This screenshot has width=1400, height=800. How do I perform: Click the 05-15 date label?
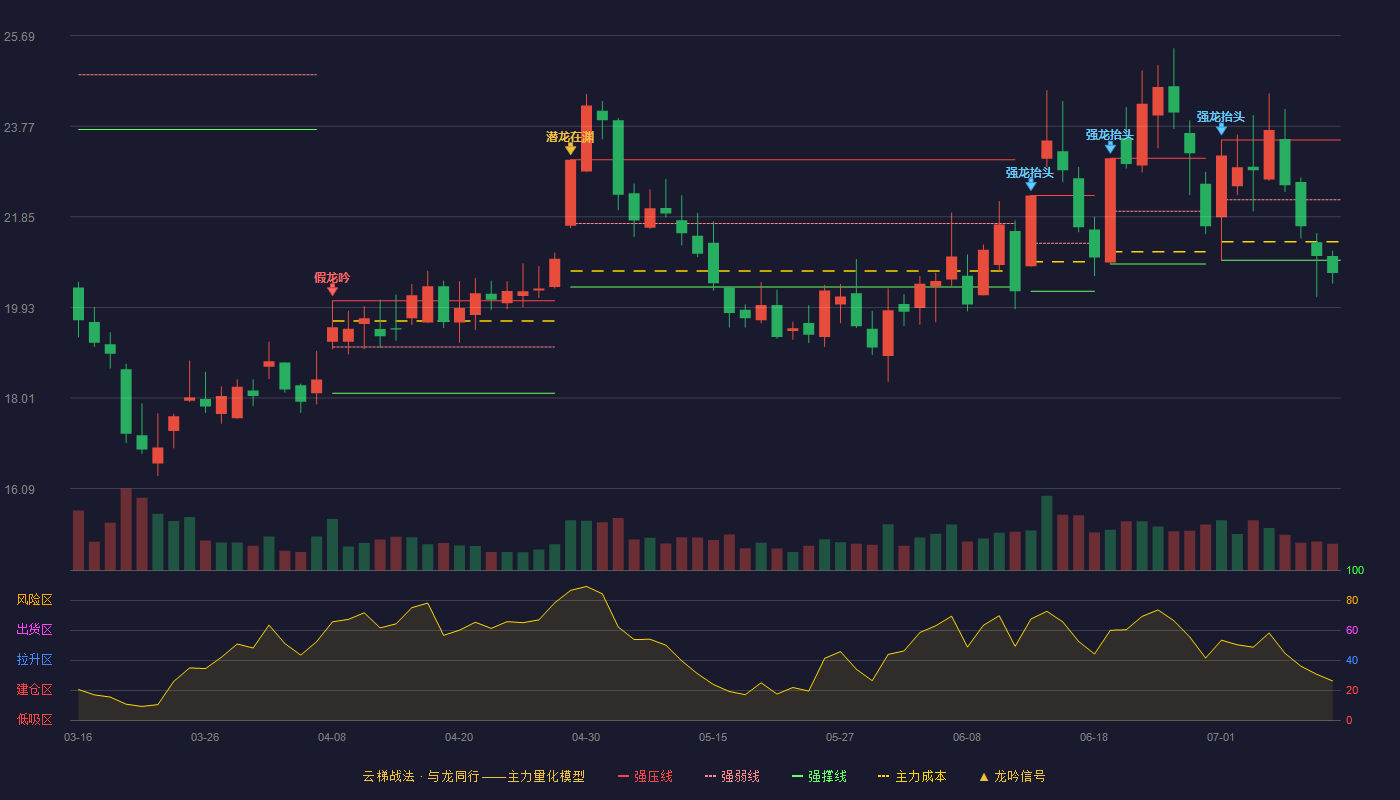click(x=713, y=737)
